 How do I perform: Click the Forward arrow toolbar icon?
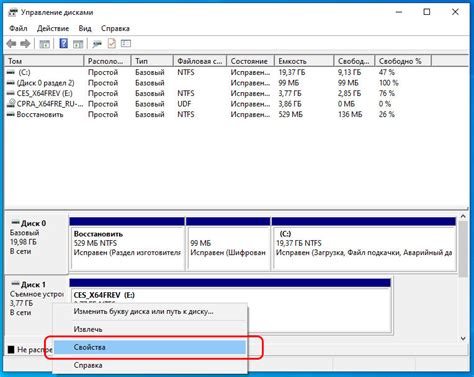coord(25,44)
